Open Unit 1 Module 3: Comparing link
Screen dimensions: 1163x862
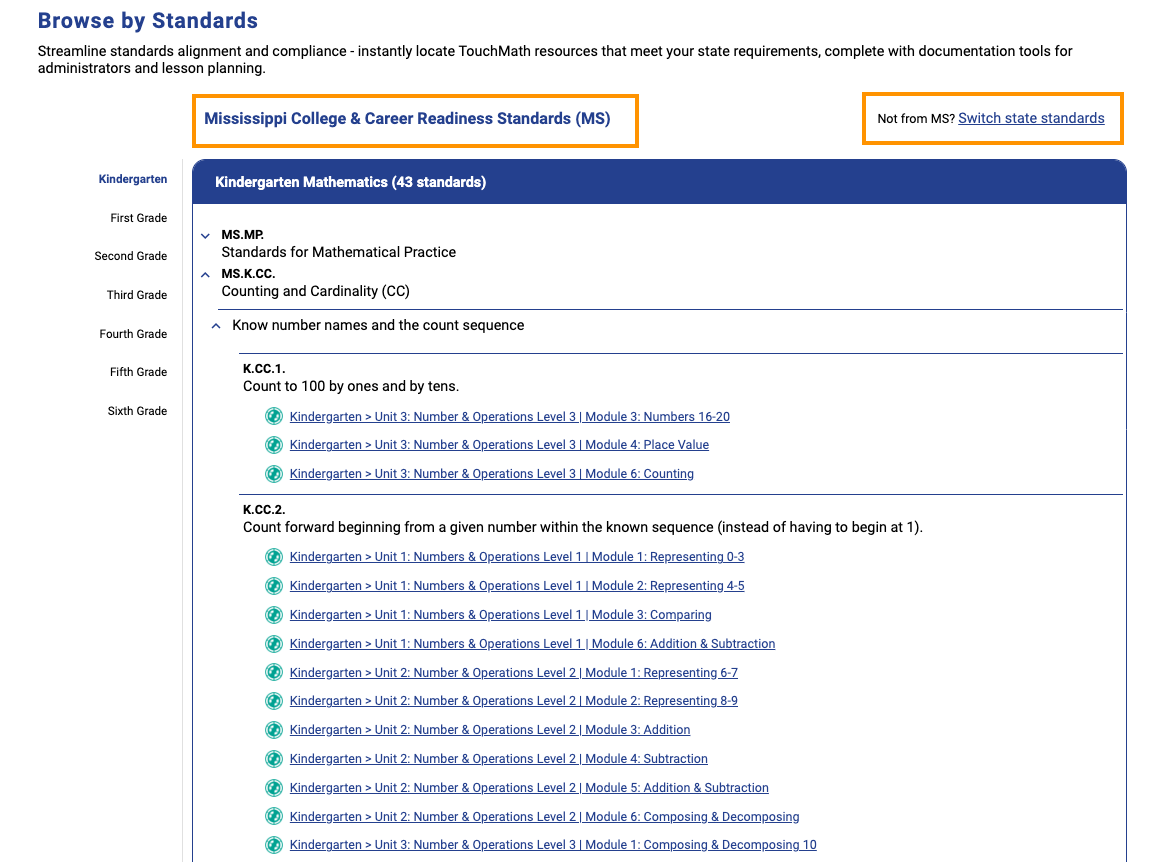point(501,615)
